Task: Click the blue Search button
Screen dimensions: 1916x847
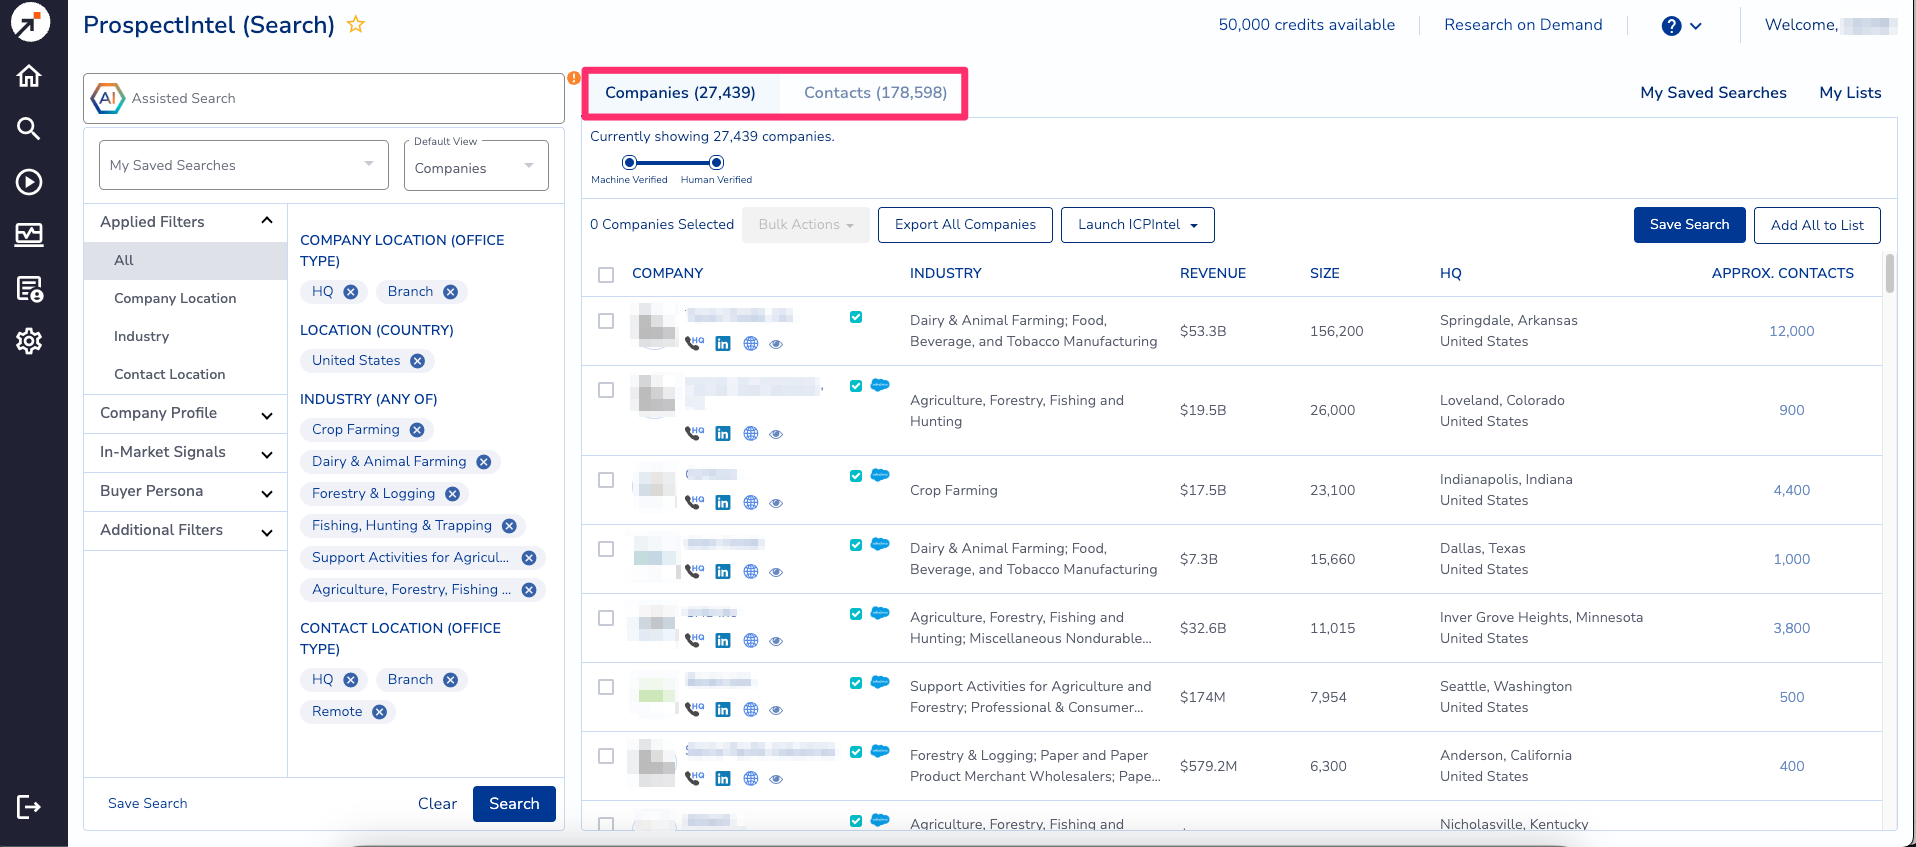Action: click(514, 804)
